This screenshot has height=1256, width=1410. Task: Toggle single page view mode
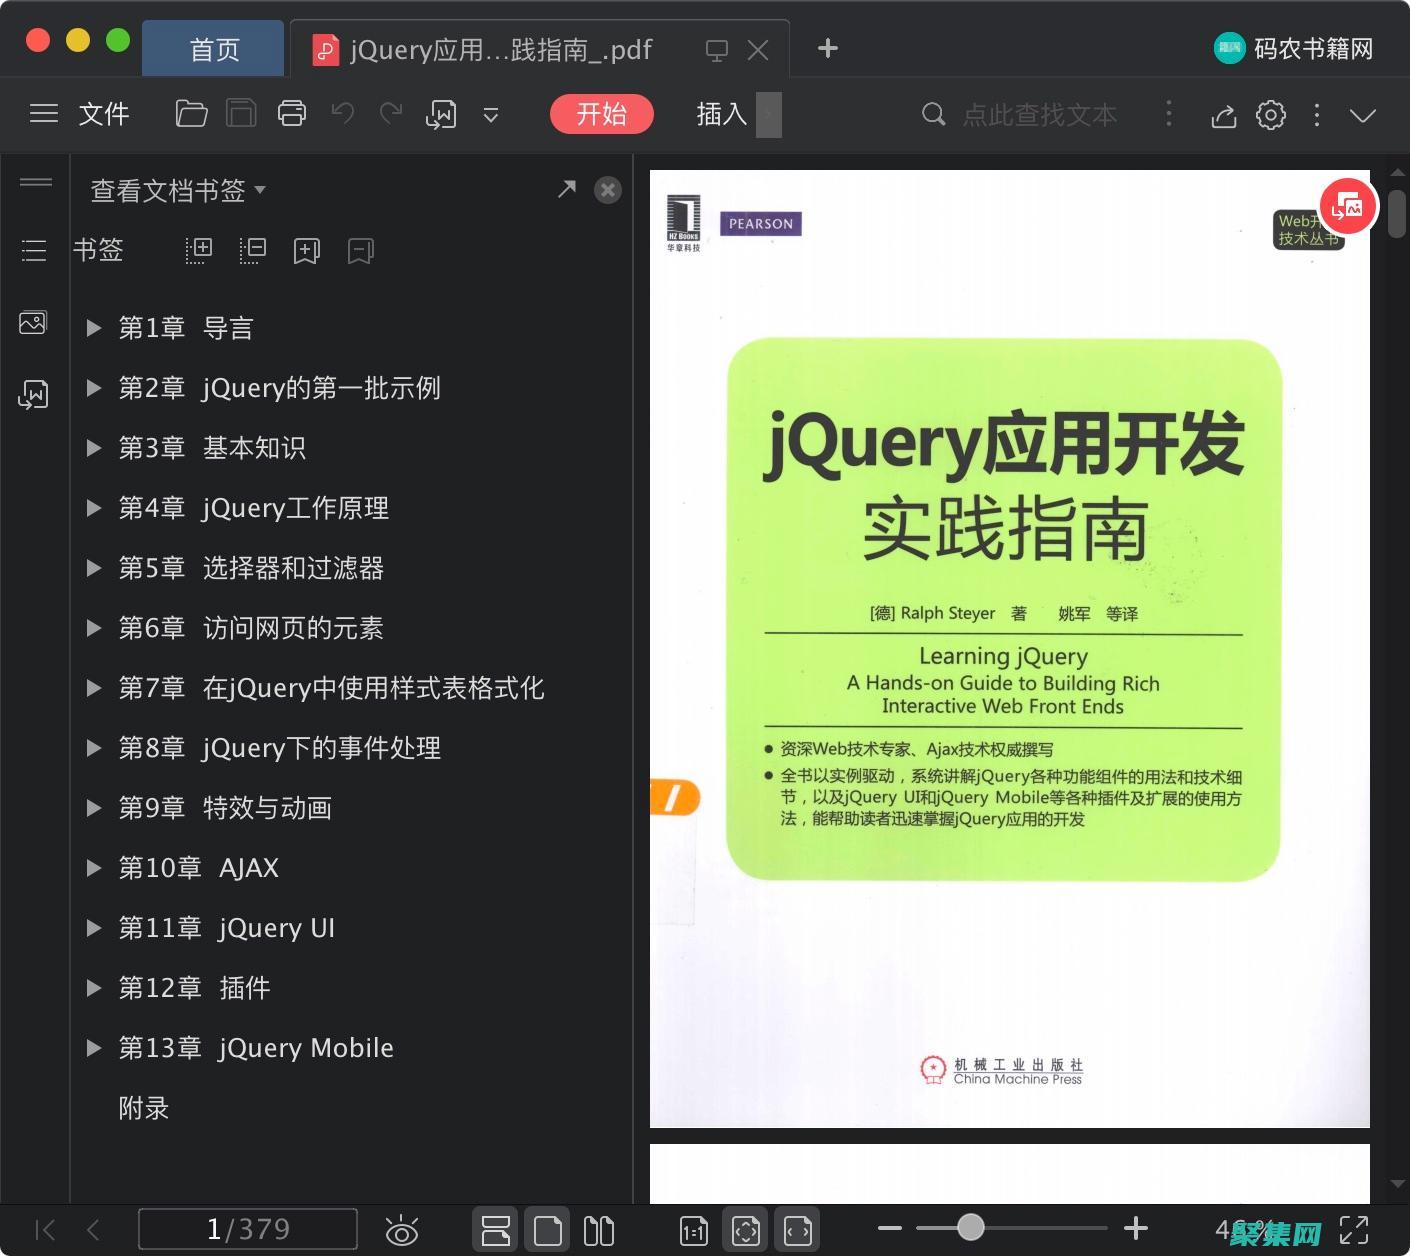(547, 1229)
